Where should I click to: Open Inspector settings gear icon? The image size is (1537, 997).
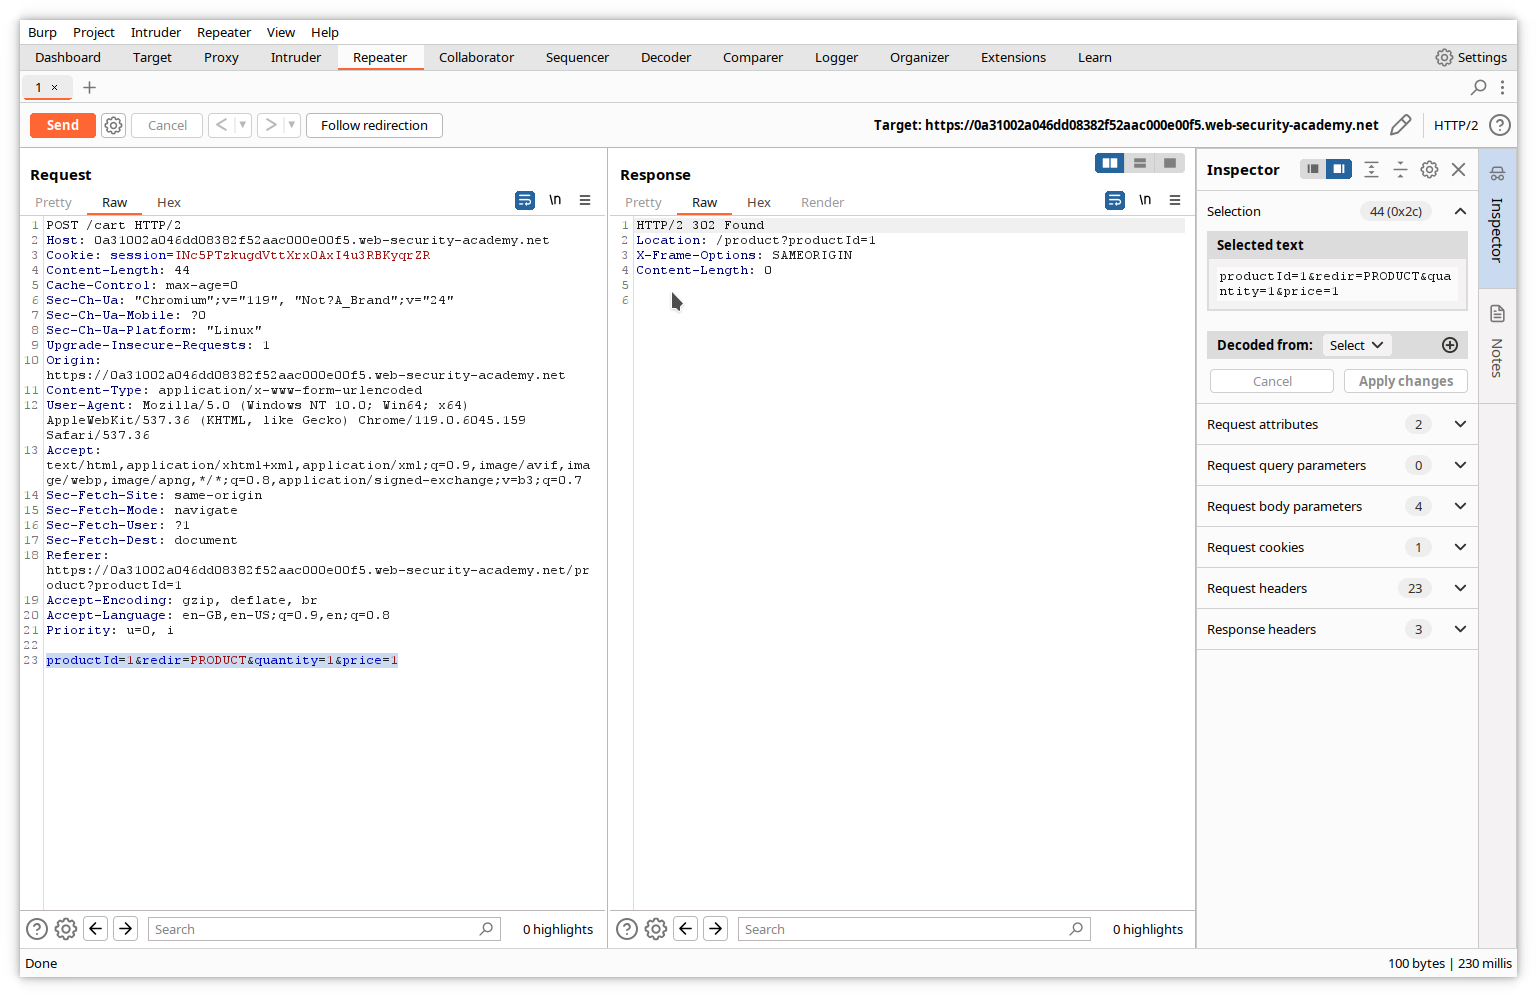1429,170
